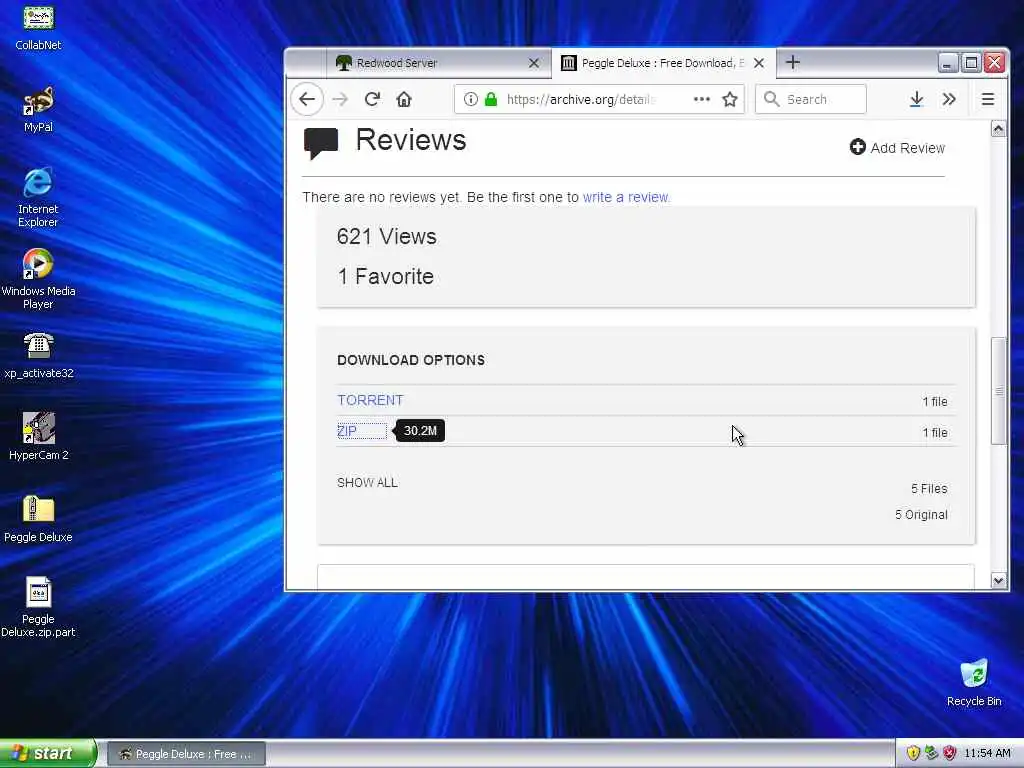Click page scrollbar down arrow

click(998, 581)
